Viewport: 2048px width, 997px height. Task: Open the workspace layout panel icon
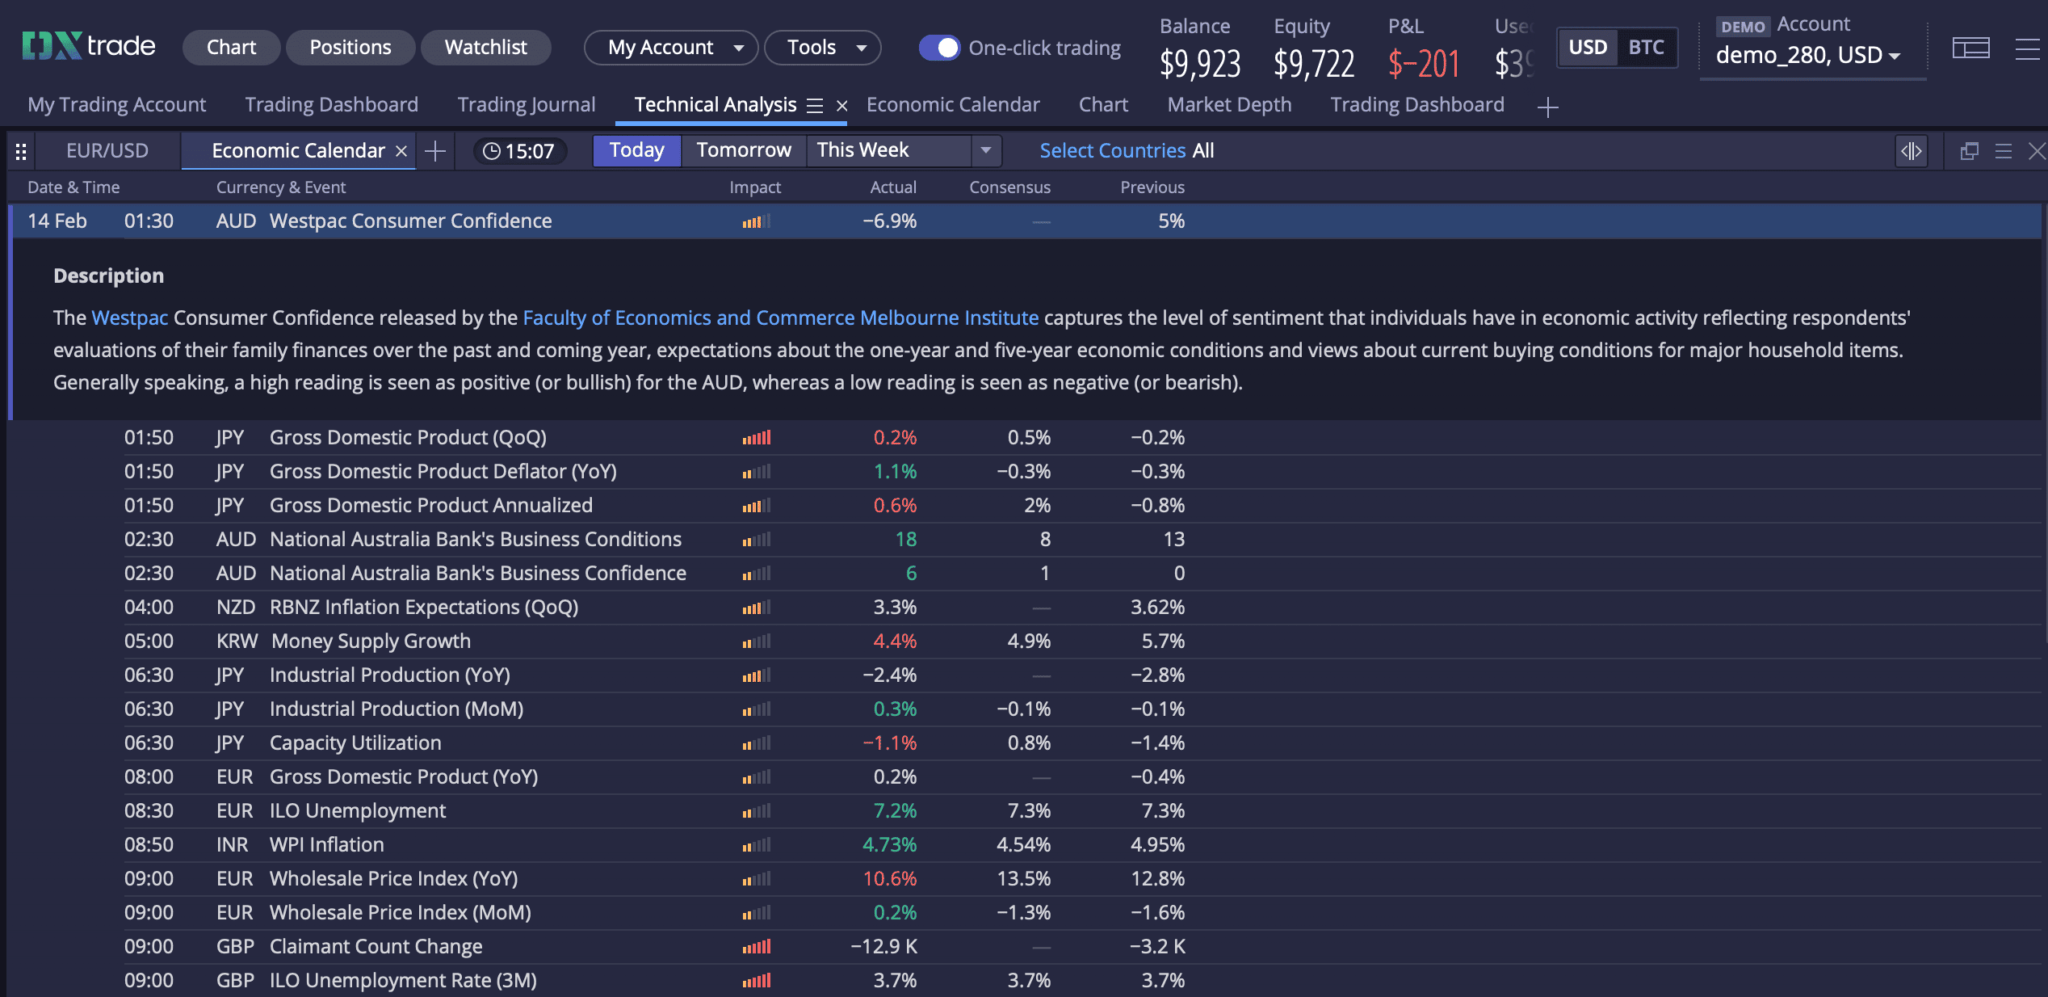(x=1970, y=48)
